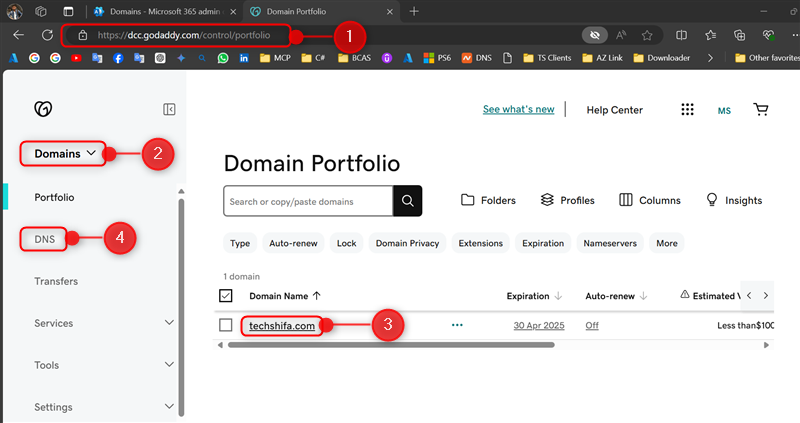This screenshot has width=800, height=423.
Task: Open the Domain Privacy filter
Action: point(407,243)
